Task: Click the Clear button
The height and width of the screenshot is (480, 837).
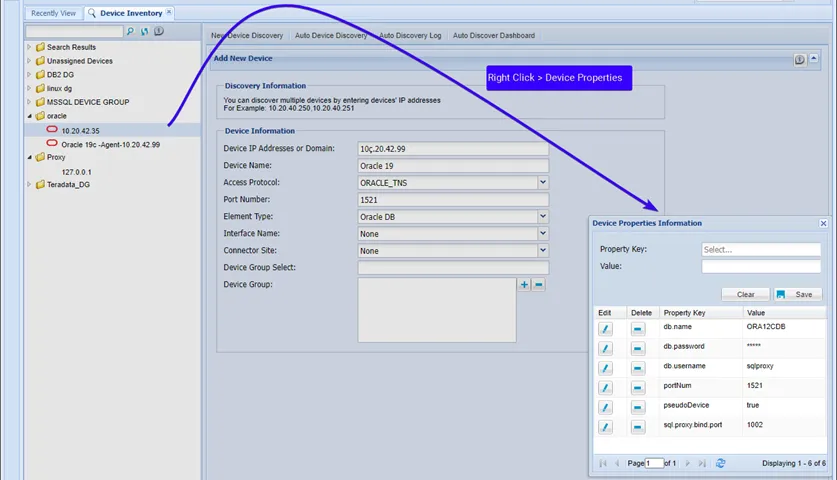Action: pyautogui.click(x=746, y=295)
